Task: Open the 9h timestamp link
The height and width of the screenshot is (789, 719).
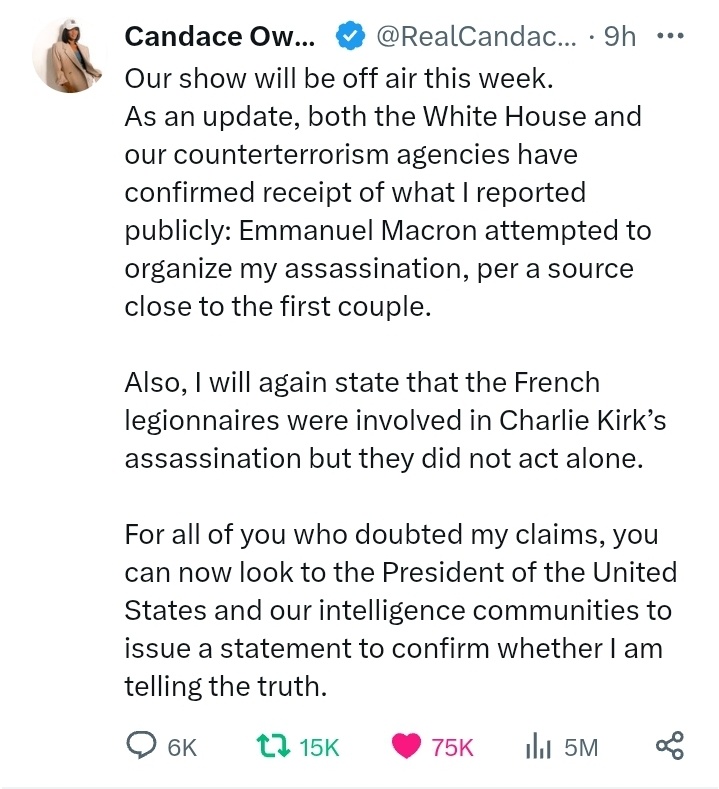Action: coord(620,37)
